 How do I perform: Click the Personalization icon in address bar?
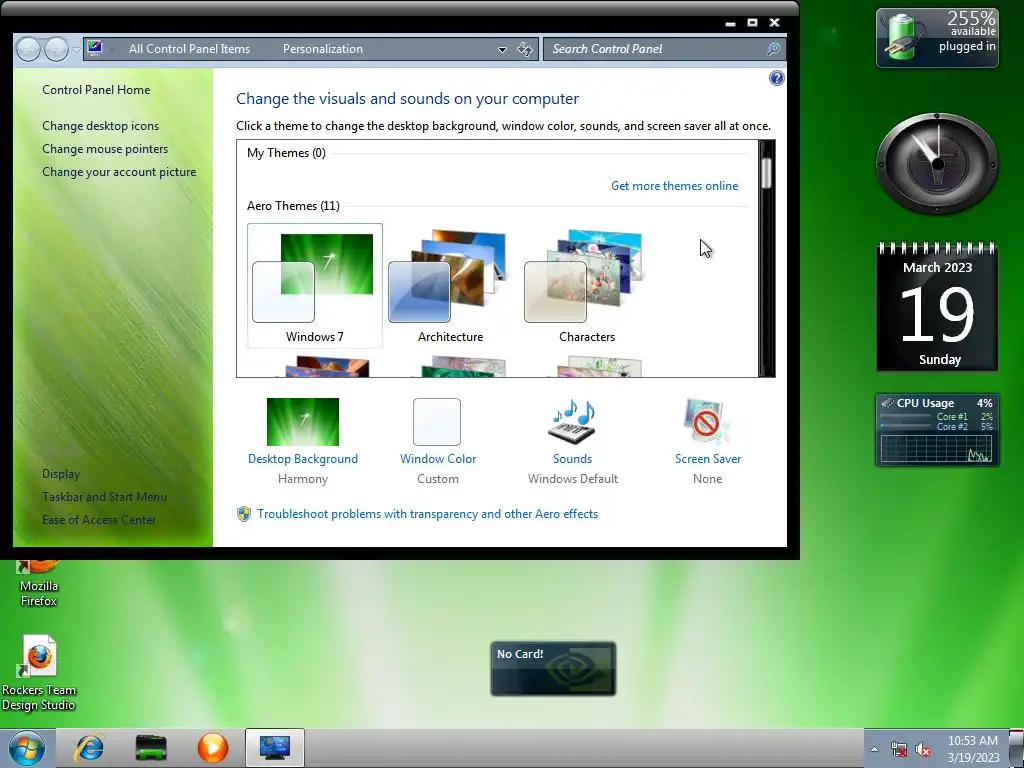coord(95,48)
